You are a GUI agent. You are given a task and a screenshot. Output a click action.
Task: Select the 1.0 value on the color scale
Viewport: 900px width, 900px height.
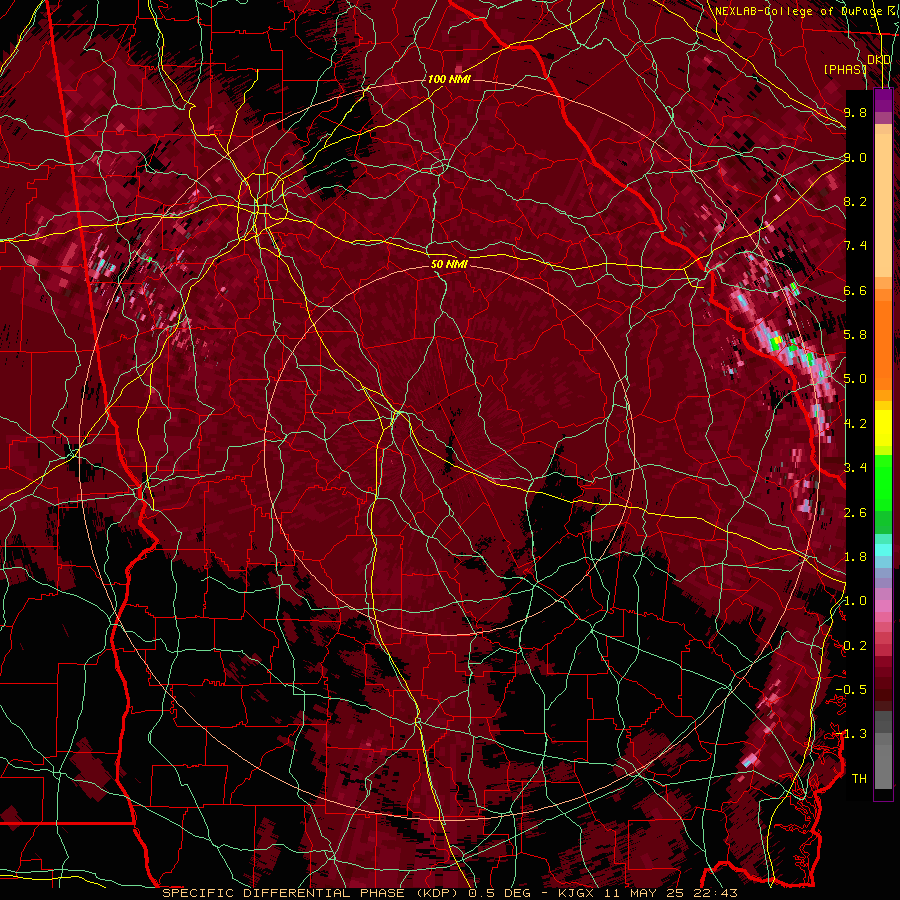855,601
